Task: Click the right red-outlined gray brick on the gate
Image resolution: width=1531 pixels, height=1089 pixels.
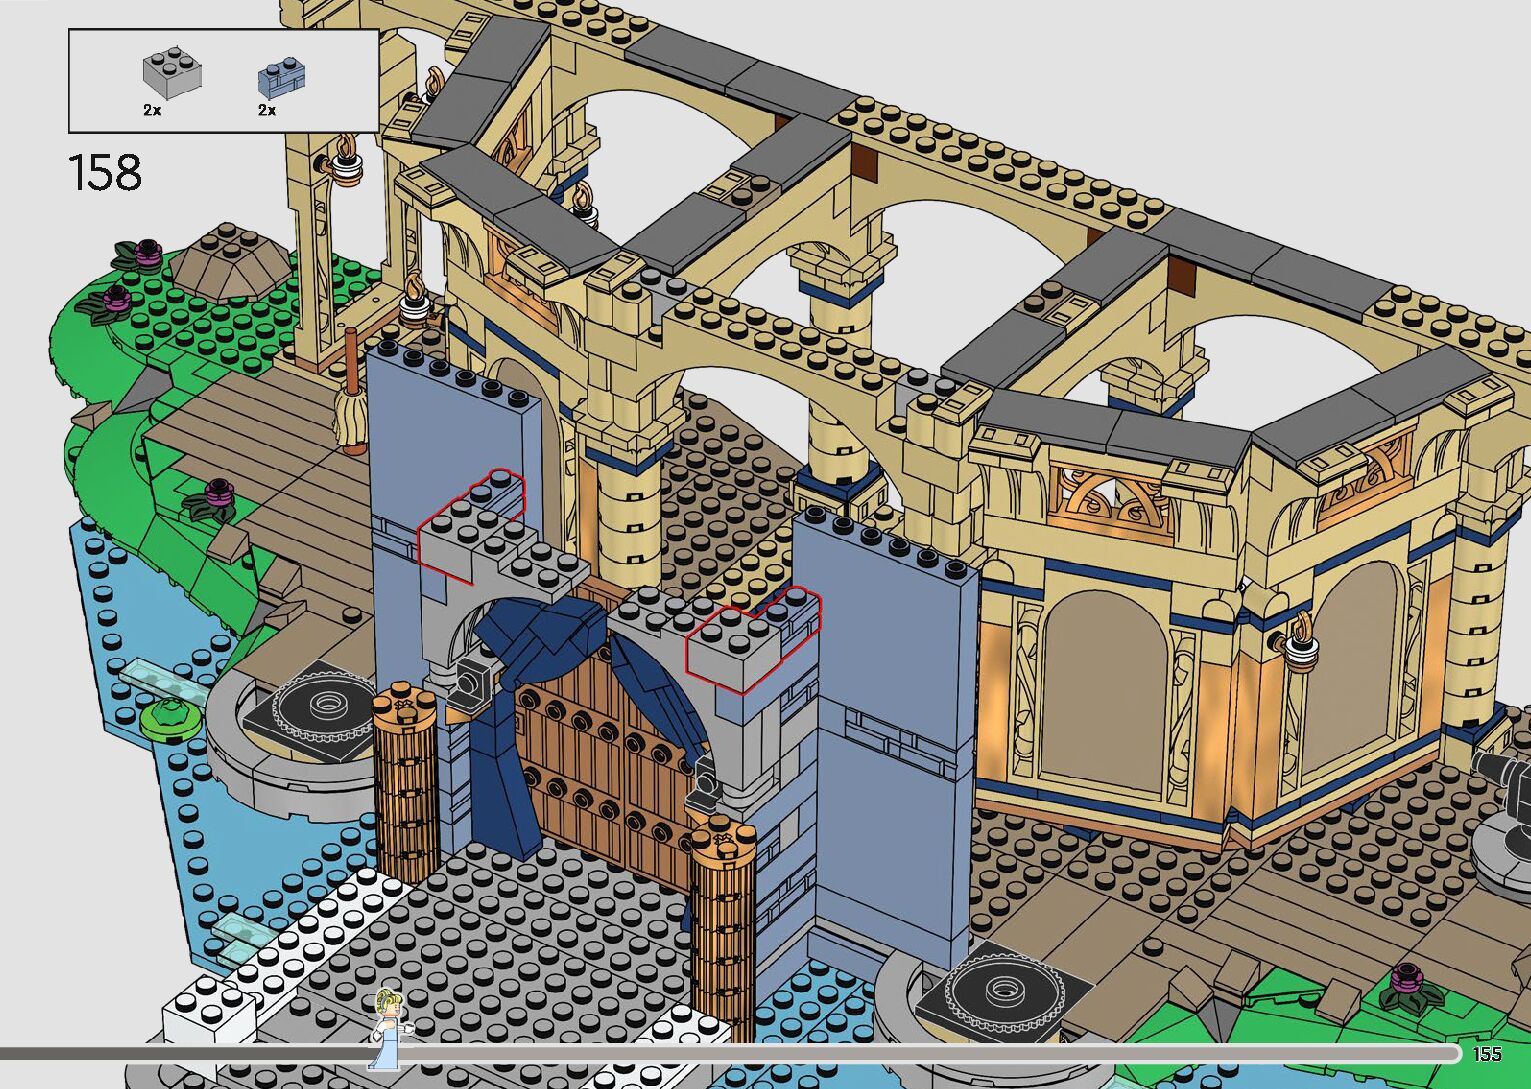Action: (752, 640)
